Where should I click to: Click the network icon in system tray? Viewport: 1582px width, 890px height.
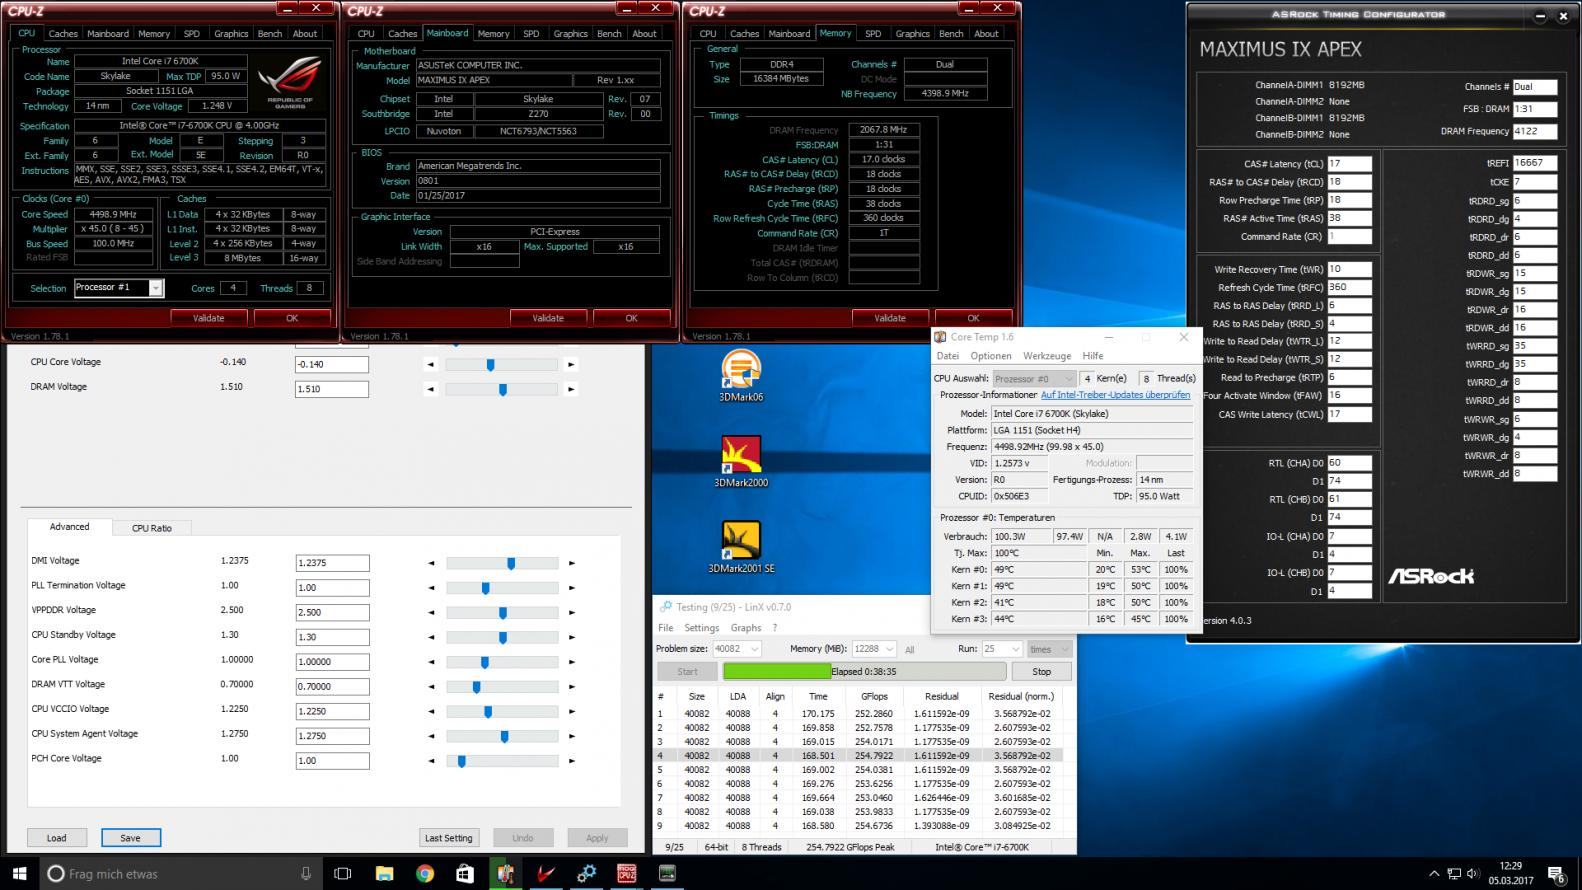tap(1455, 874)
